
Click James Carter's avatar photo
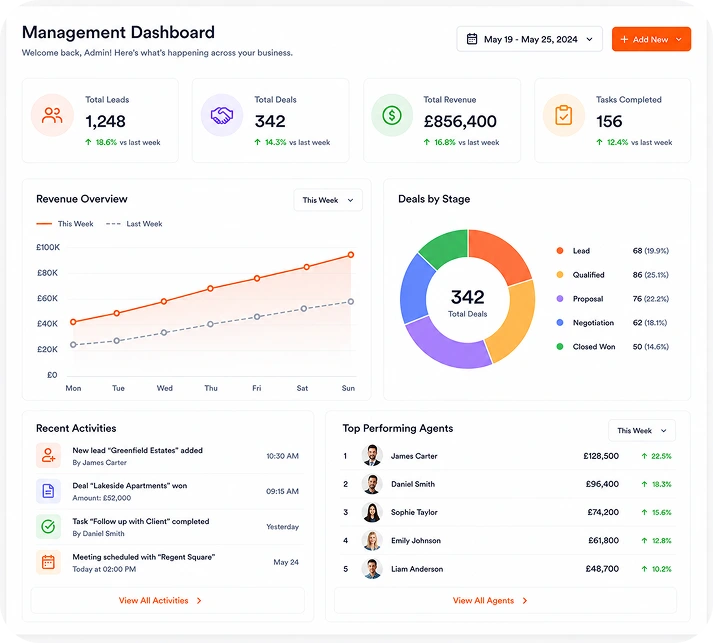pyautogui.click(x=372, y=456)
